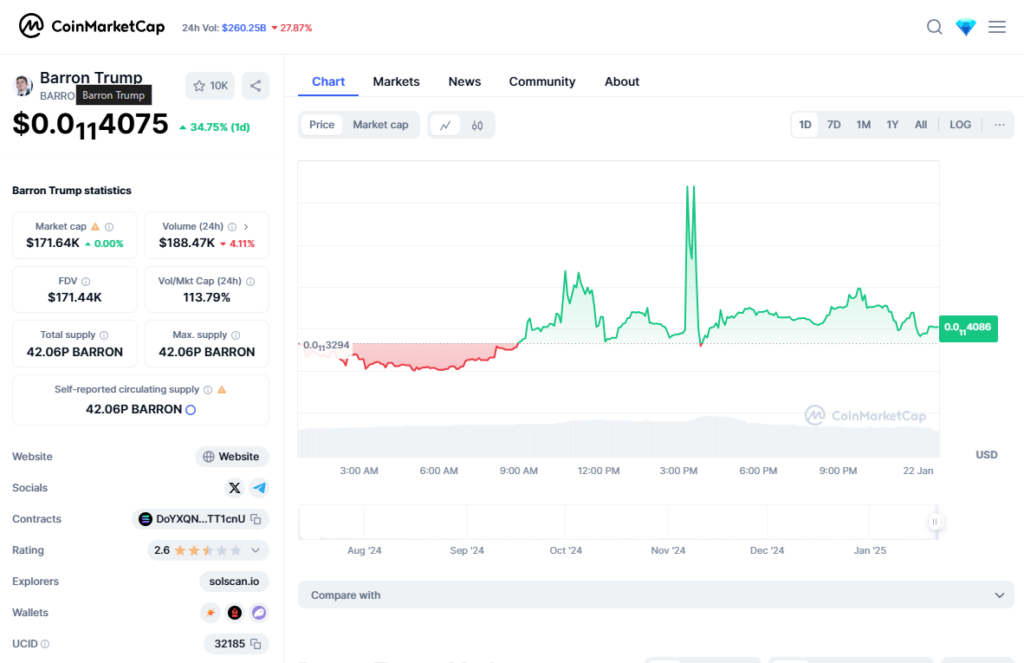
Task: Copy the UCID 32185 icon
Action: [x=256, y=644]
